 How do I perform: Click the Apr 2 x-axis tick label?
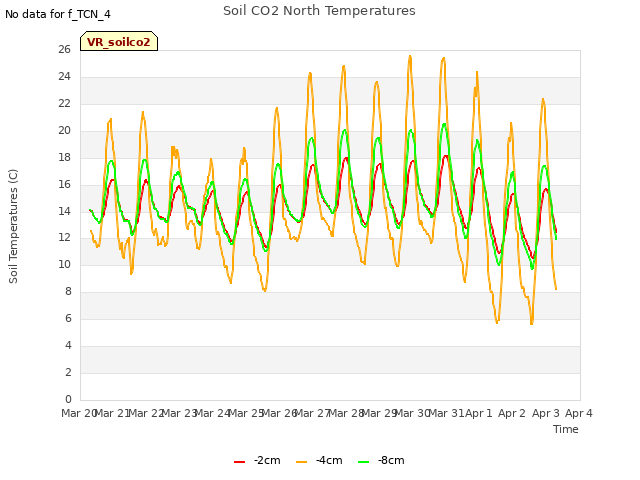click(x=512, y=413)
